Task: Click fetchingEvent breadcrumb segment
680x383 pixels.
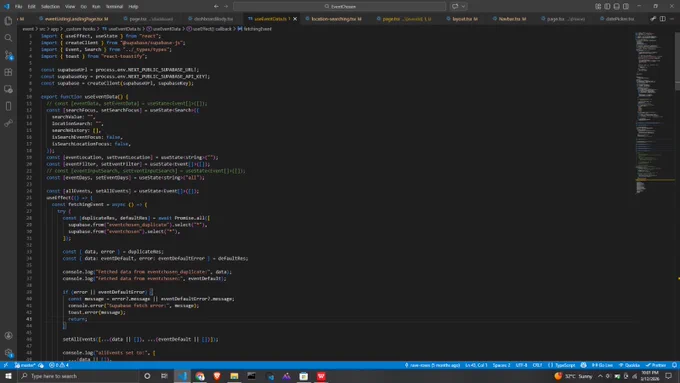Action: (x=255, y=29)
